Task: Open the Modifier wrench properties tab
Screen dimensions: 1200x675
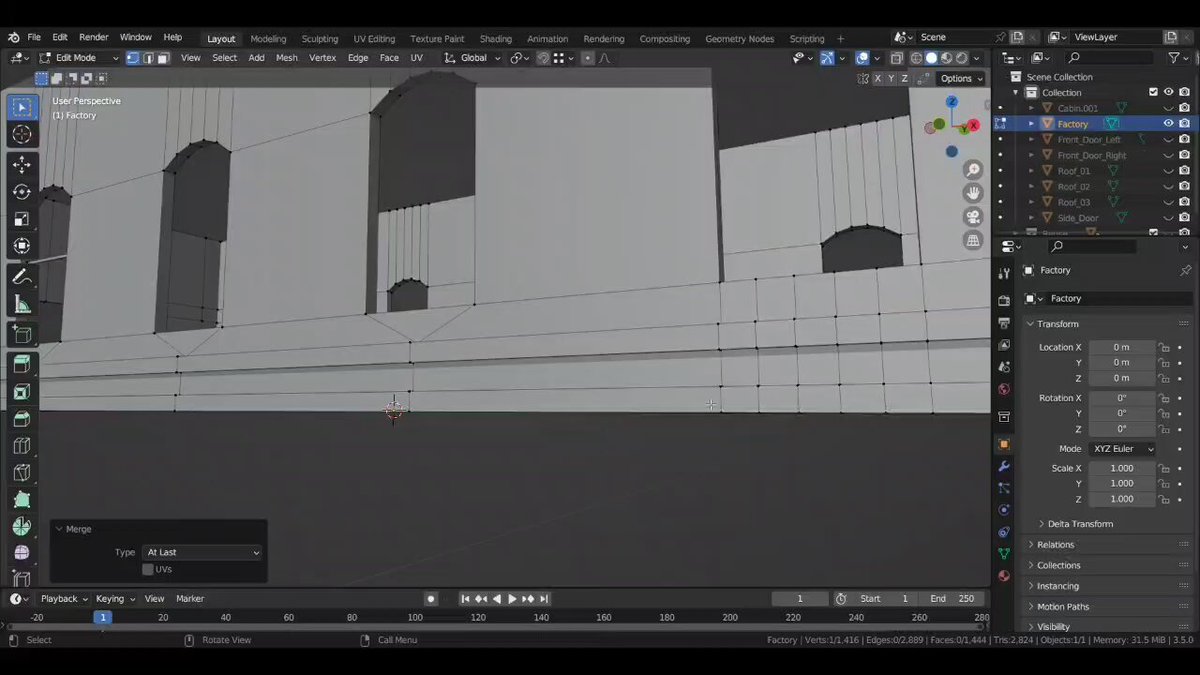Action: point(1004,466)
